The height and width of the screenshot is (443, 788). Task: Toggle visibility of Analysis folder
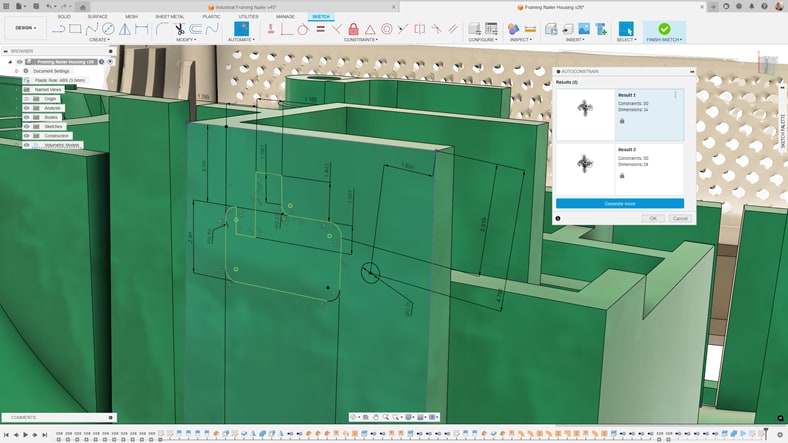(27, 108)
